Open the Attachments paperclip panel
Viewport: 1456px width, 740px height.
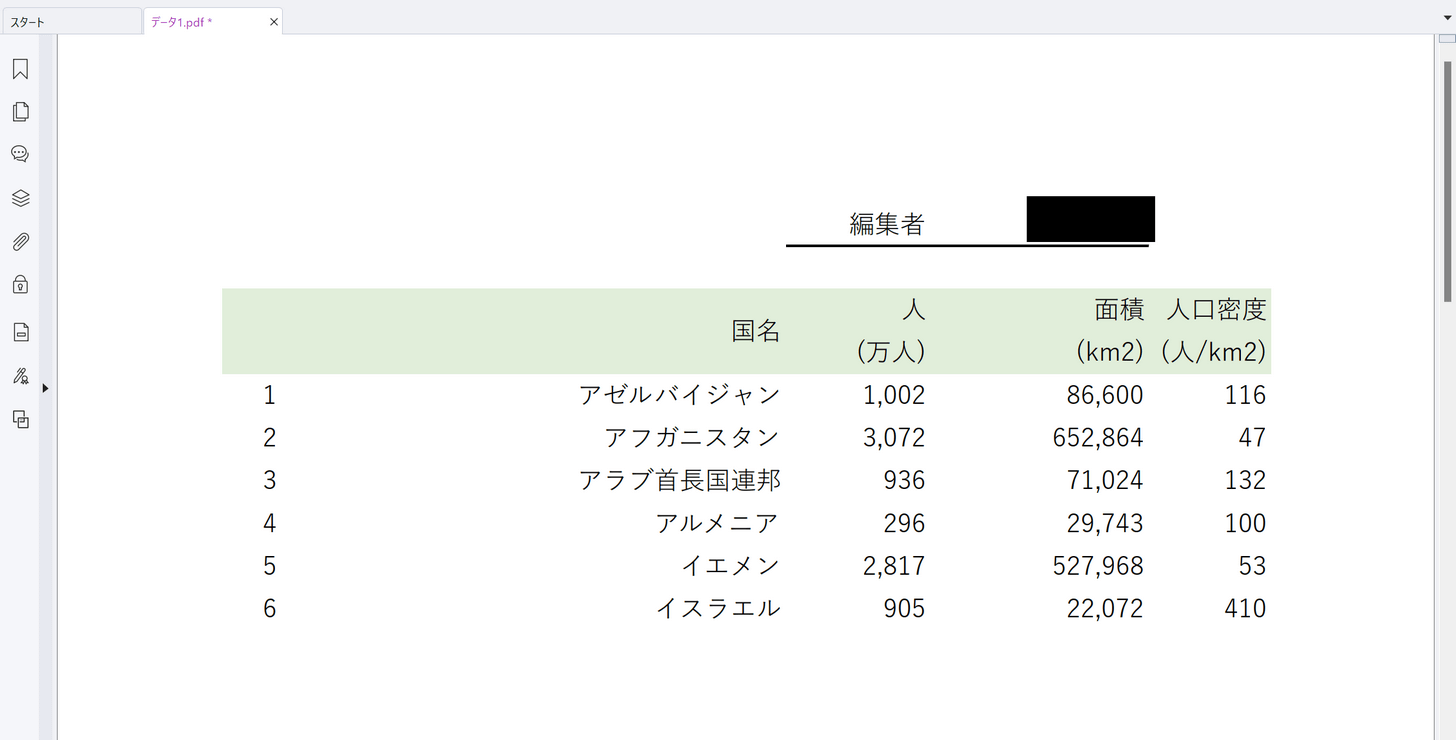20,242
